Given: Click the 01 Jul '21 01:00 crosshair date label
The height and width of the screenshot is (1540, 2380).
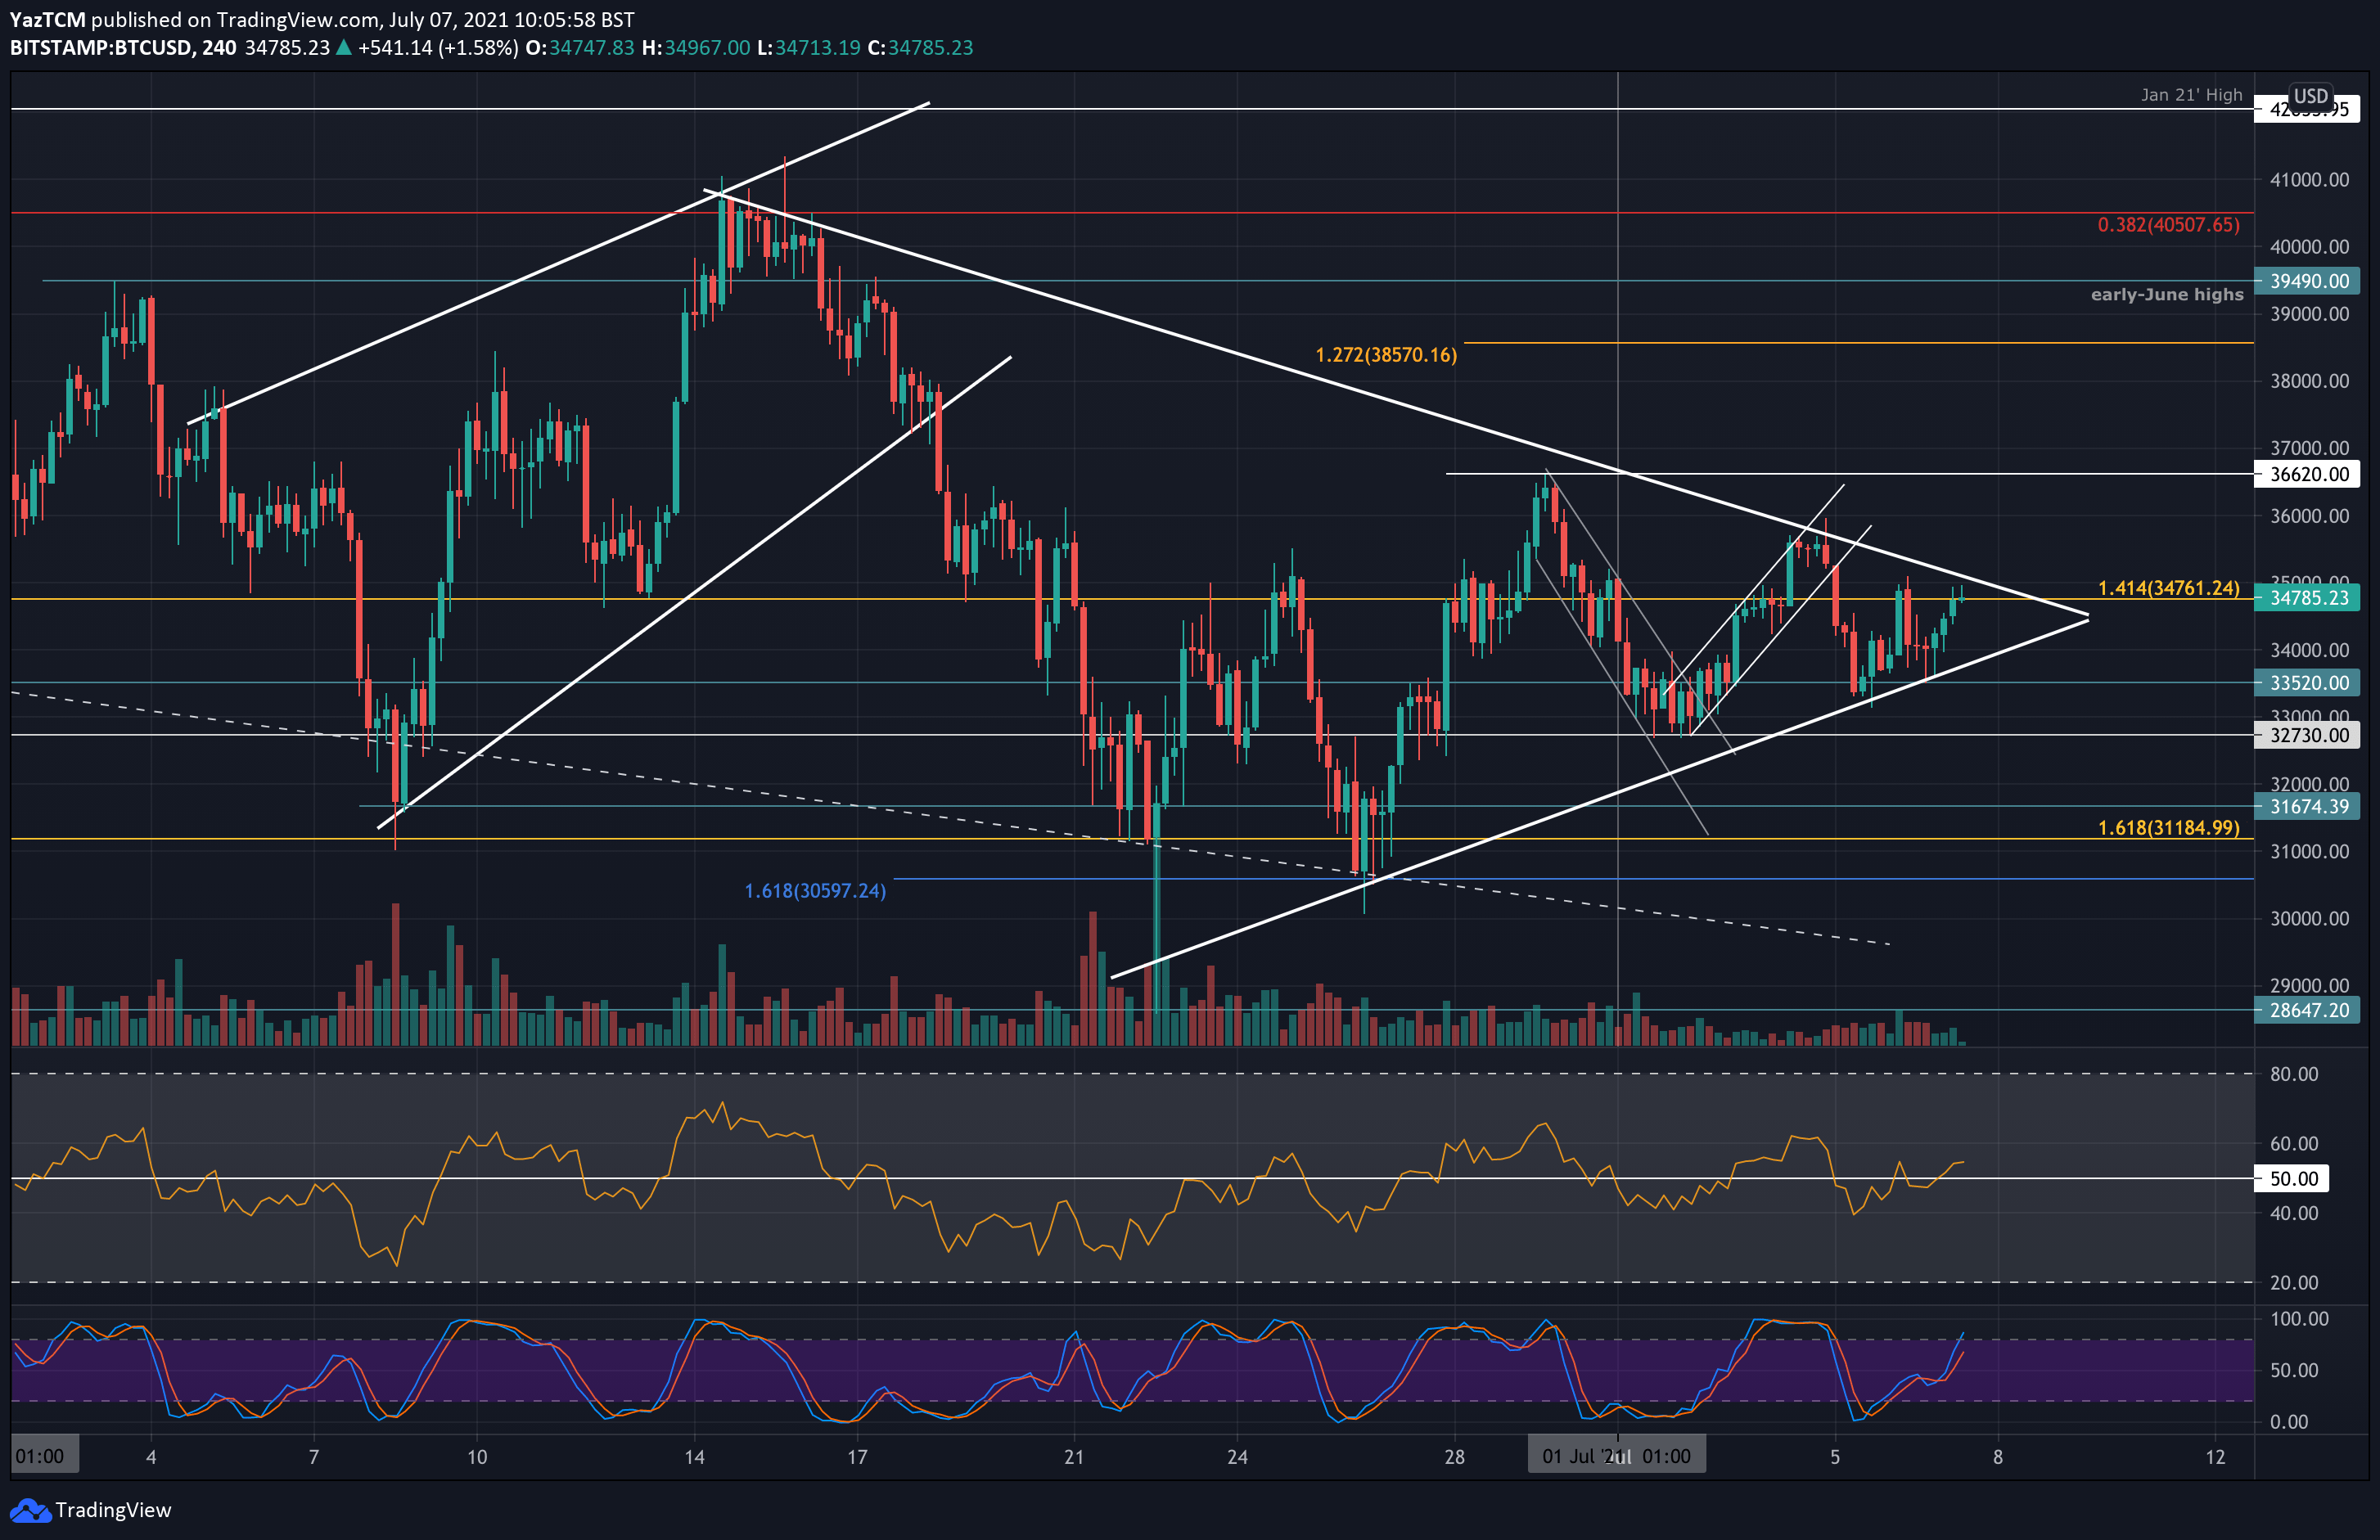Looking at the screenshot, I should pos(1616,1456).
